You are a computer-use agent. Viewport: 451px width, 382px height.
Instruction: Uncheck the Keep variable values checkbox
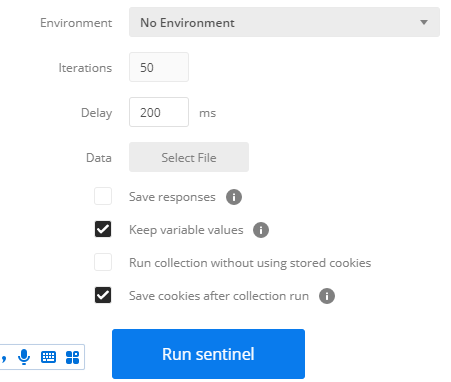click(103, 229)
